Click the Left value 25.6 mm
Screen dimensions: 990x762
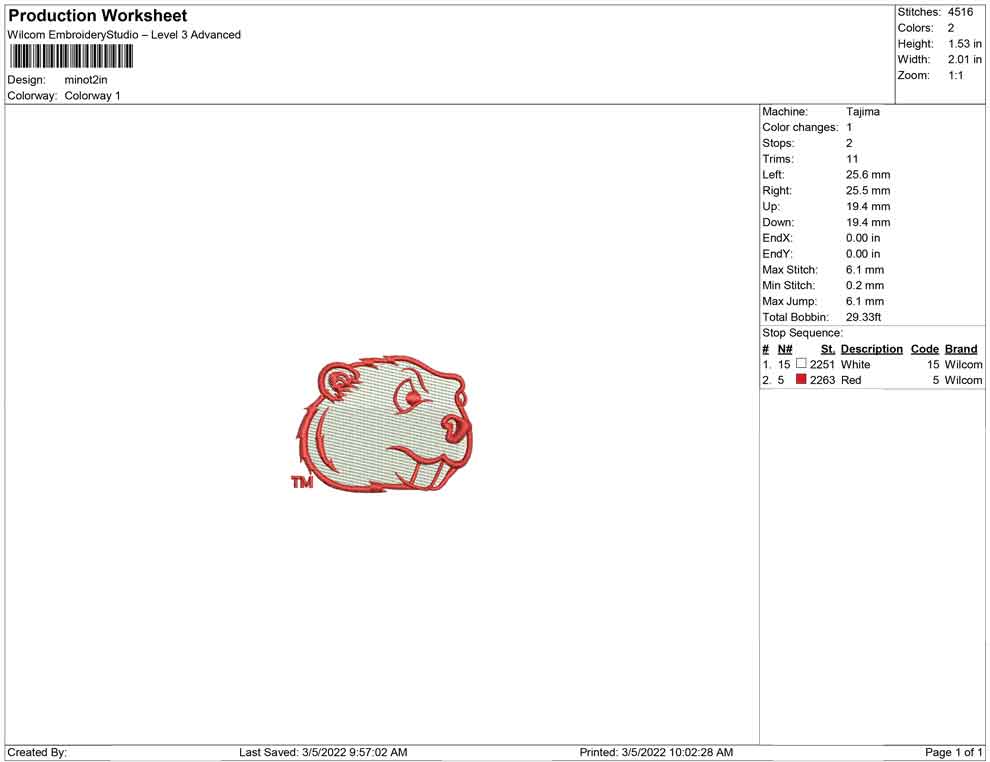tap(868, 175)
